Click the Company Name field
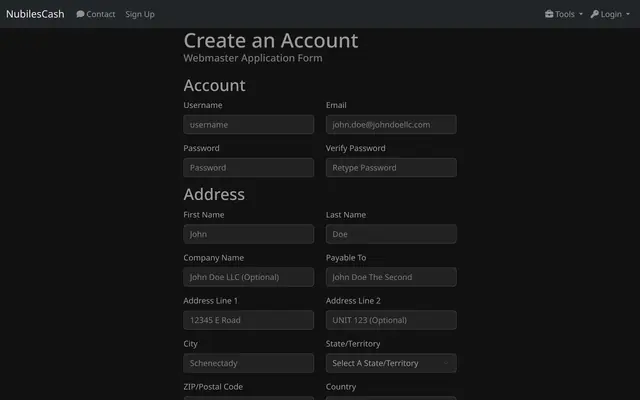640x400 pixels. [249, 277]
